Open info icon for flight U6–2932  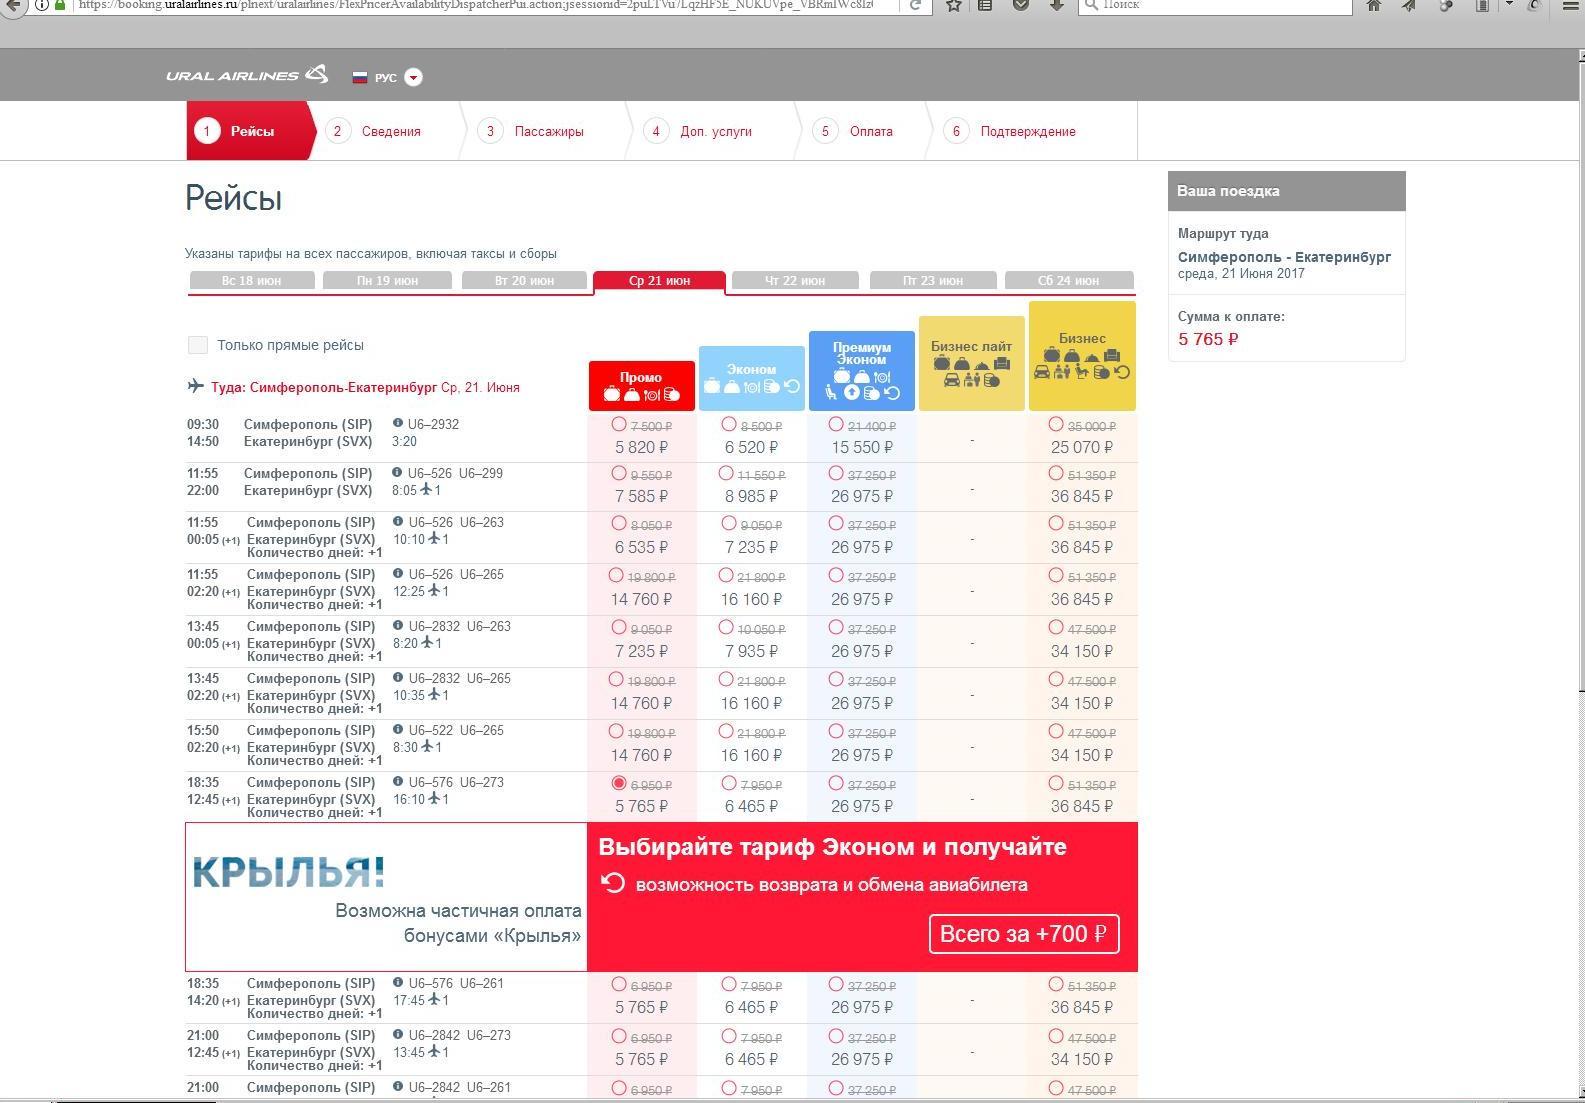(x=398, y=423)
